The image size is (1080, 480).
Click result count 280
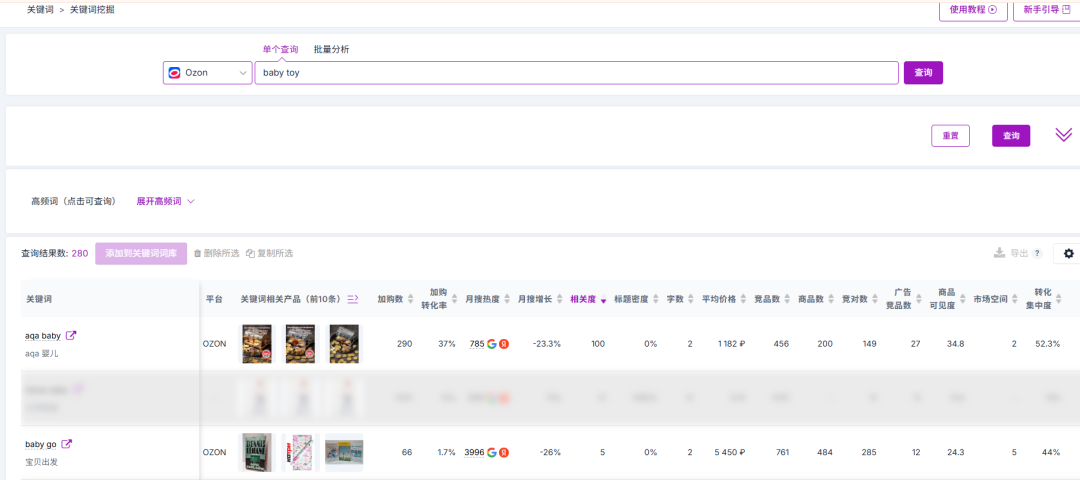coord(80,253)
